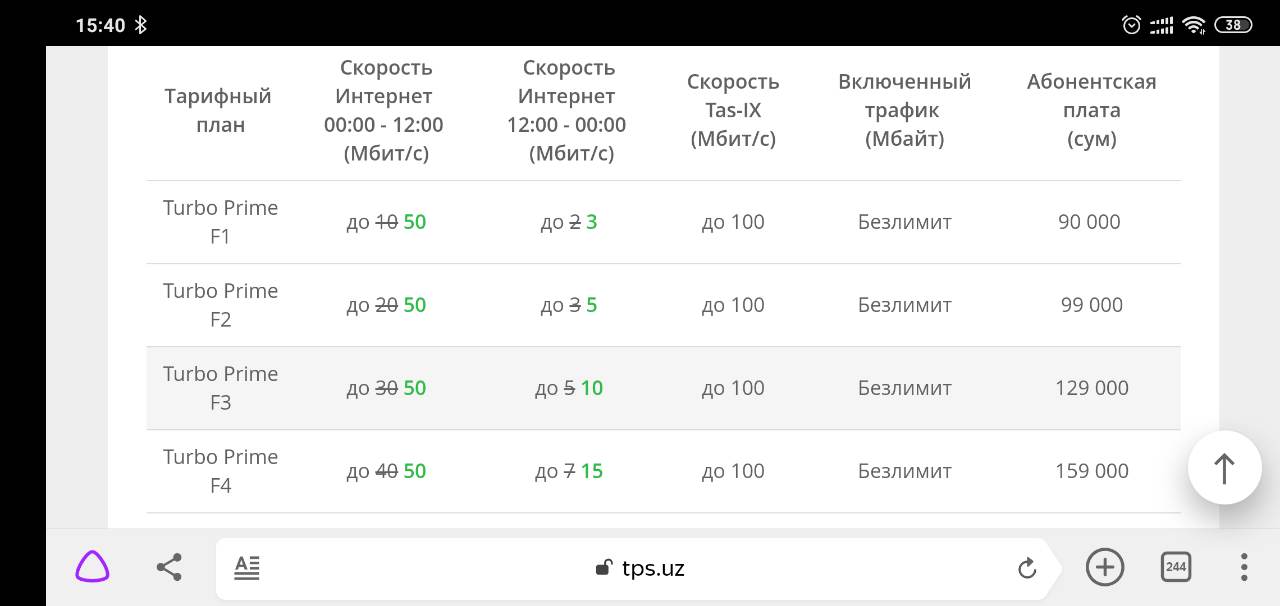The height and width of the screenshot is (606, 1280).
Task: Tap the alarm icon in status bar
Action: 1132,25
